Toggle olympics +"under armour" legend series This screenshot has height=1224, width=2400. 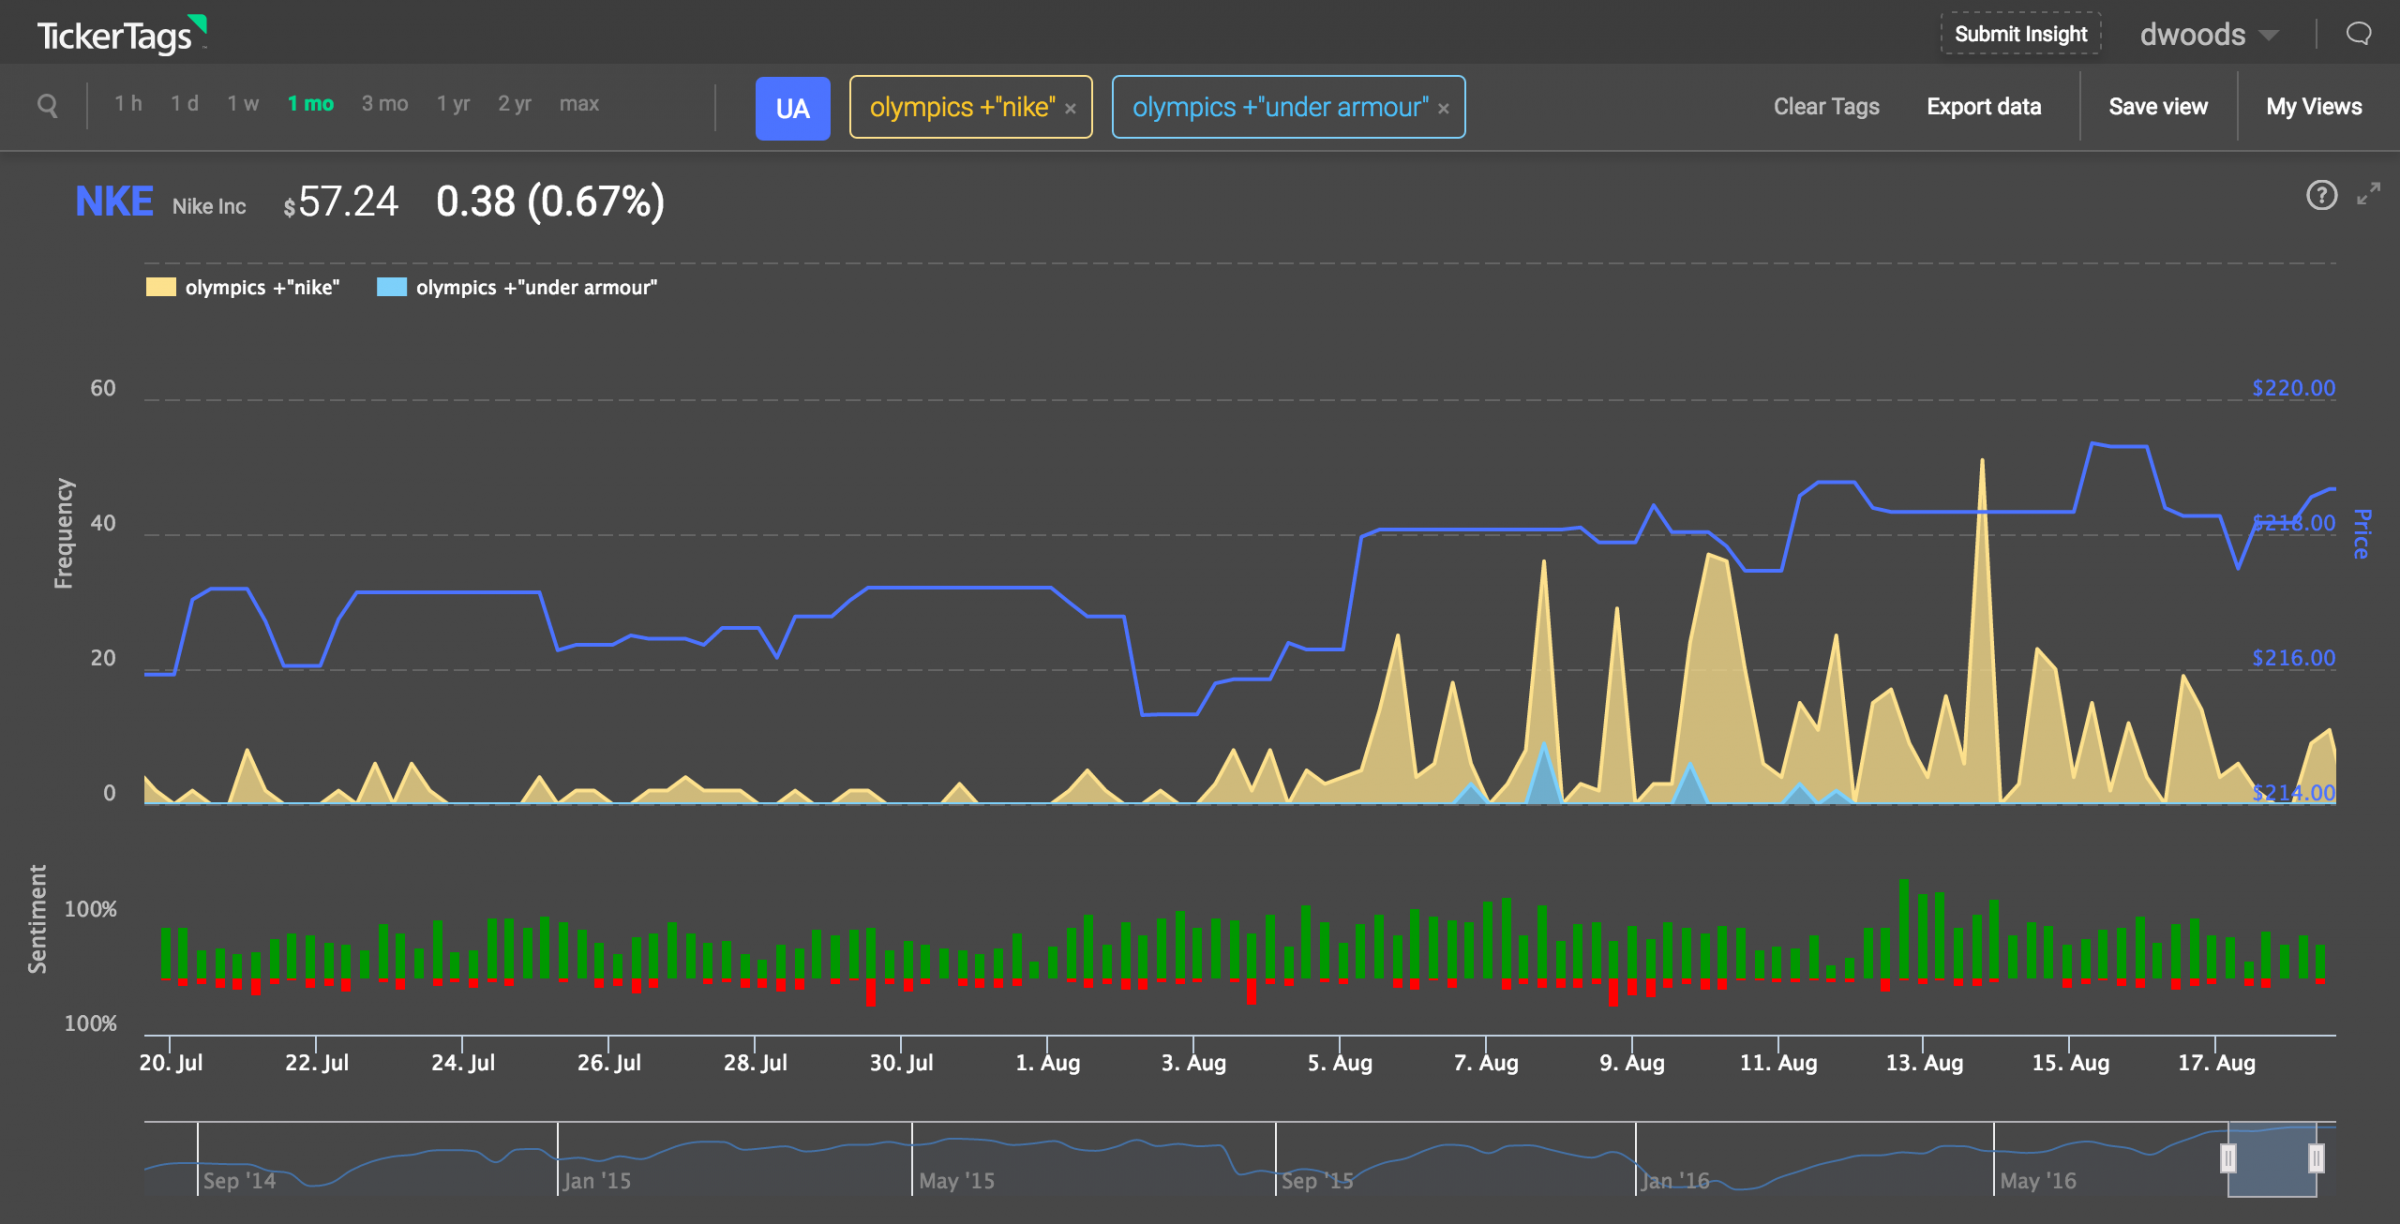[x=517, y=288]
